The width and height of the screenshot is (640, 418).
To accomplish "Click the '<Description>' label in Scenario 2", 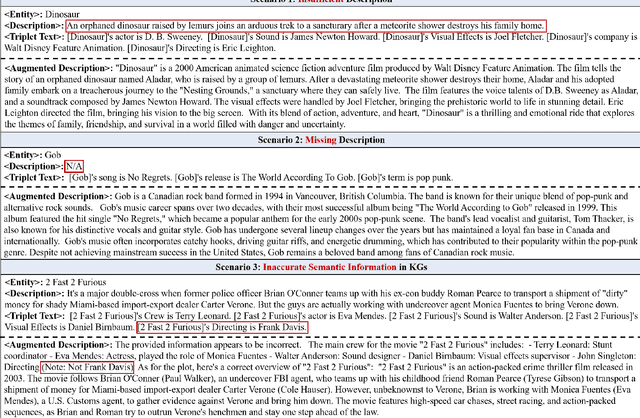I will 31,164.
